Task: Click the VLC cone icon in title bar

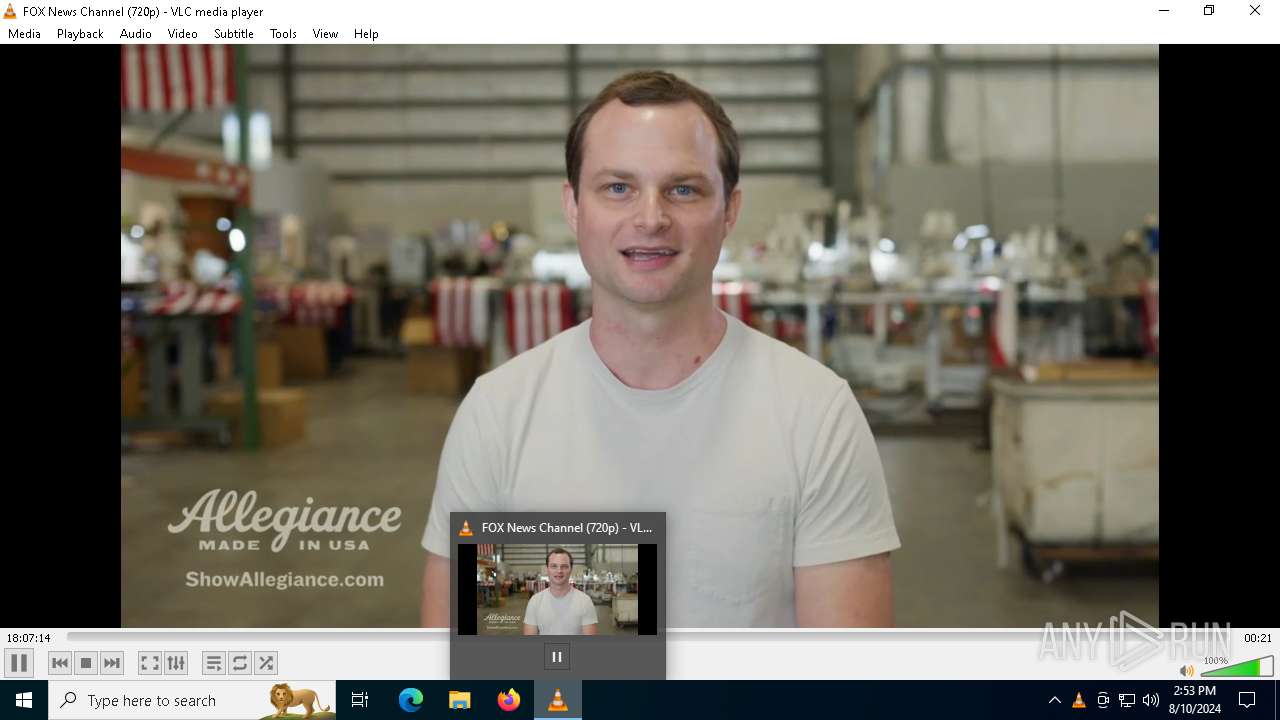Action: 10,11
